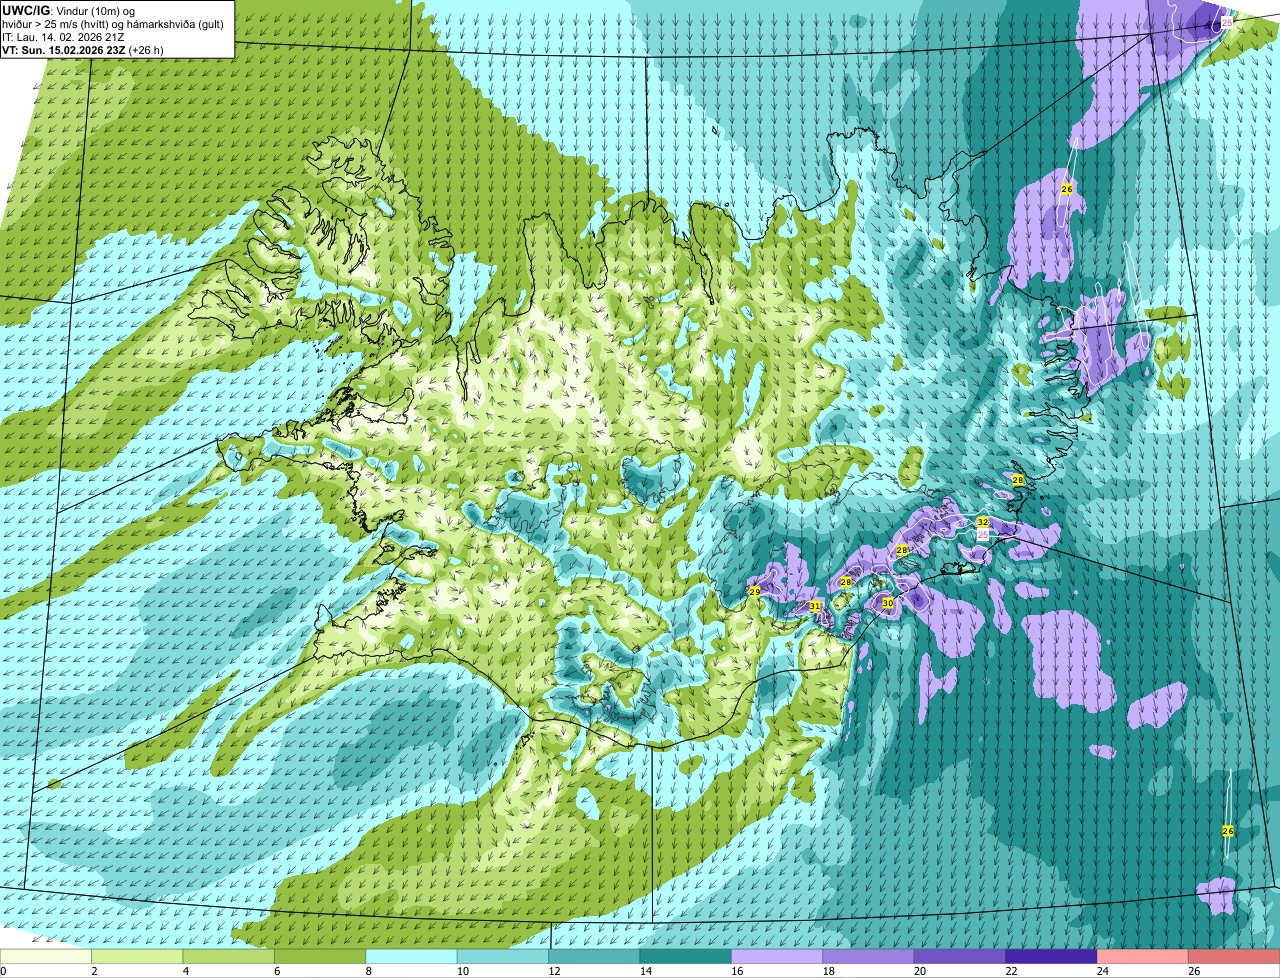Choose the 14–16 m/s dark teal legend swatch
This screenshot has width=1280, height=978.
click(687, 957)
